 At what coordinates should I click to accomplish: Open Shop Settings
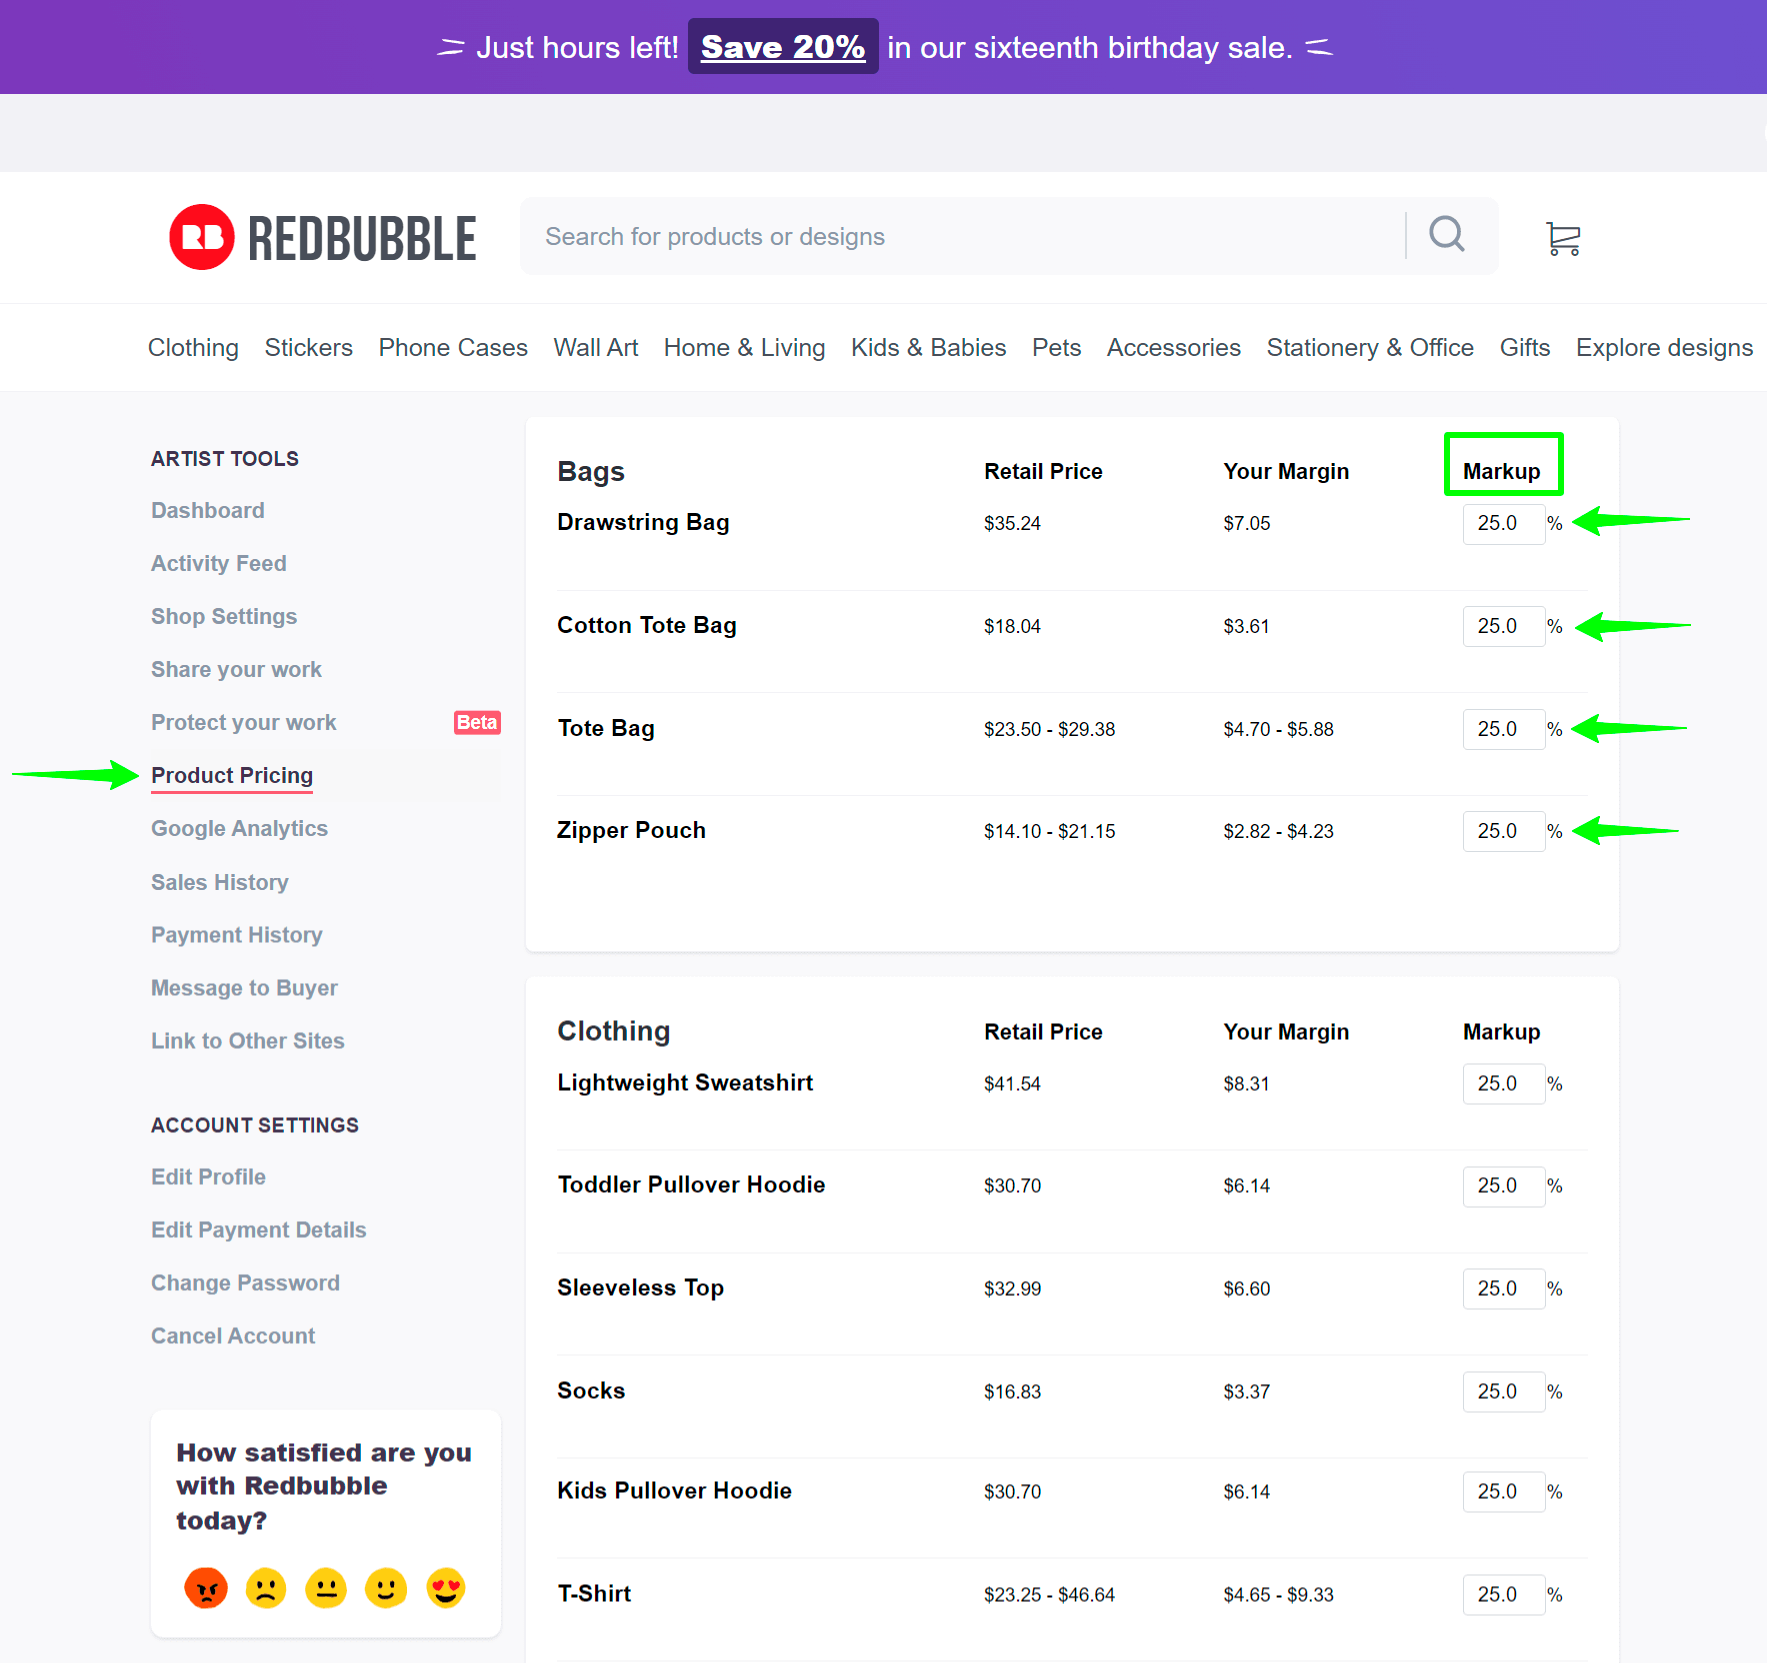click(x=224, y=616)
